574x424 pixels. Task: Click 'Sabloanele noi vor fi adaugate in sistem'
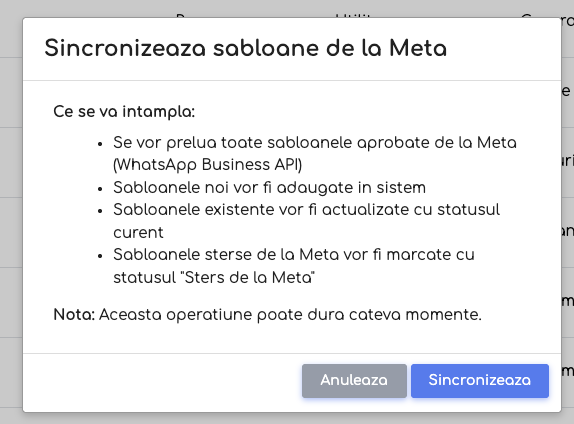tap(269, 187)
